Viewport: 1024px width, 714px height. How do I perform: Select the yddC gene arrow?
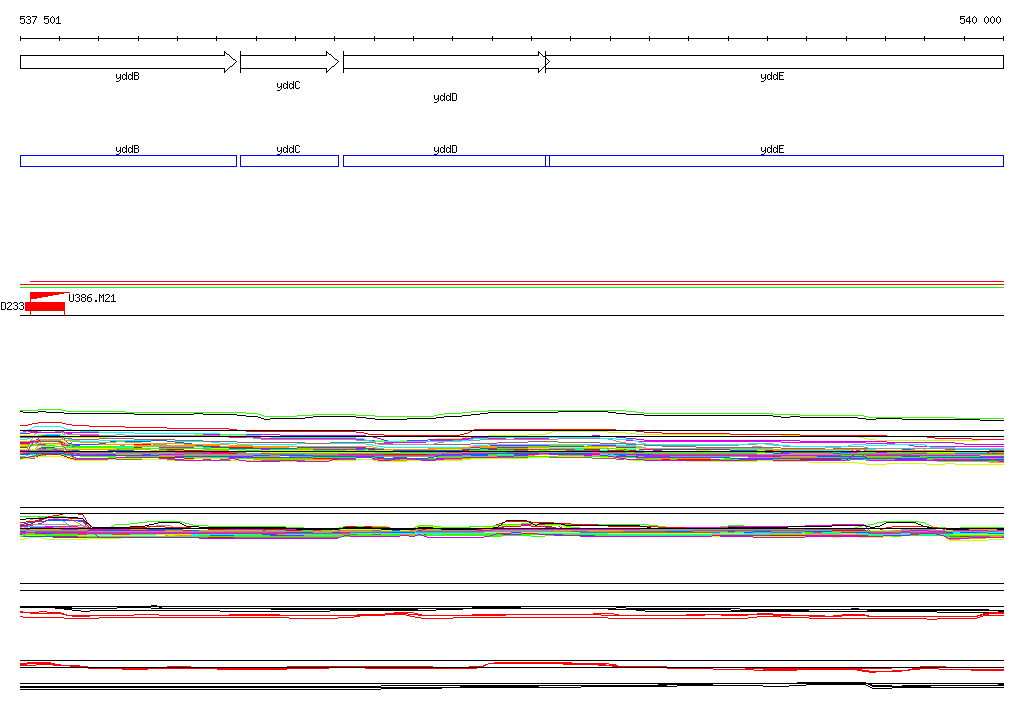(x=290, y=62)
